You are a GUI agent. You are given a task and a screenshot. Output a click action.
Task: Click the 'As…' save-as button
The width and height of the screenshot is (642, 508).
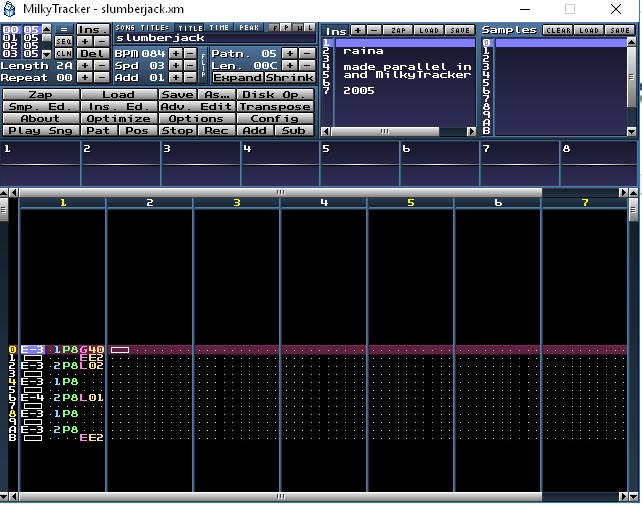click(217, 95)
